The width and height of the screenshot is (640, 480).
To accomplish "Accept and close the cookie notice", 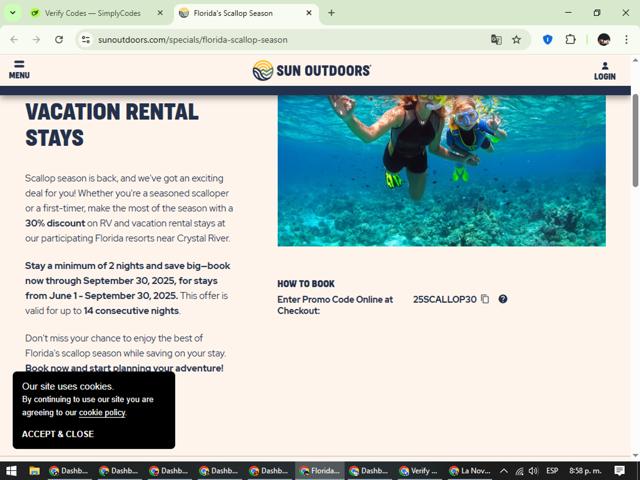I will point(58,434).
